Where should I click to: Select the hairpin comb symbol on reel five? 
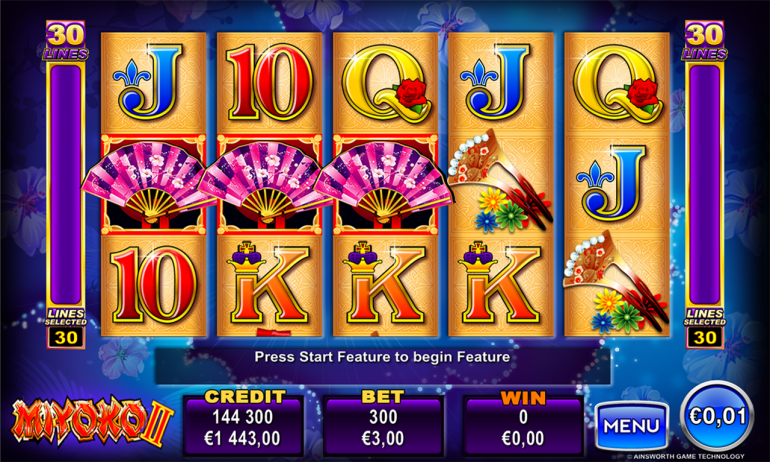[617, 284]
